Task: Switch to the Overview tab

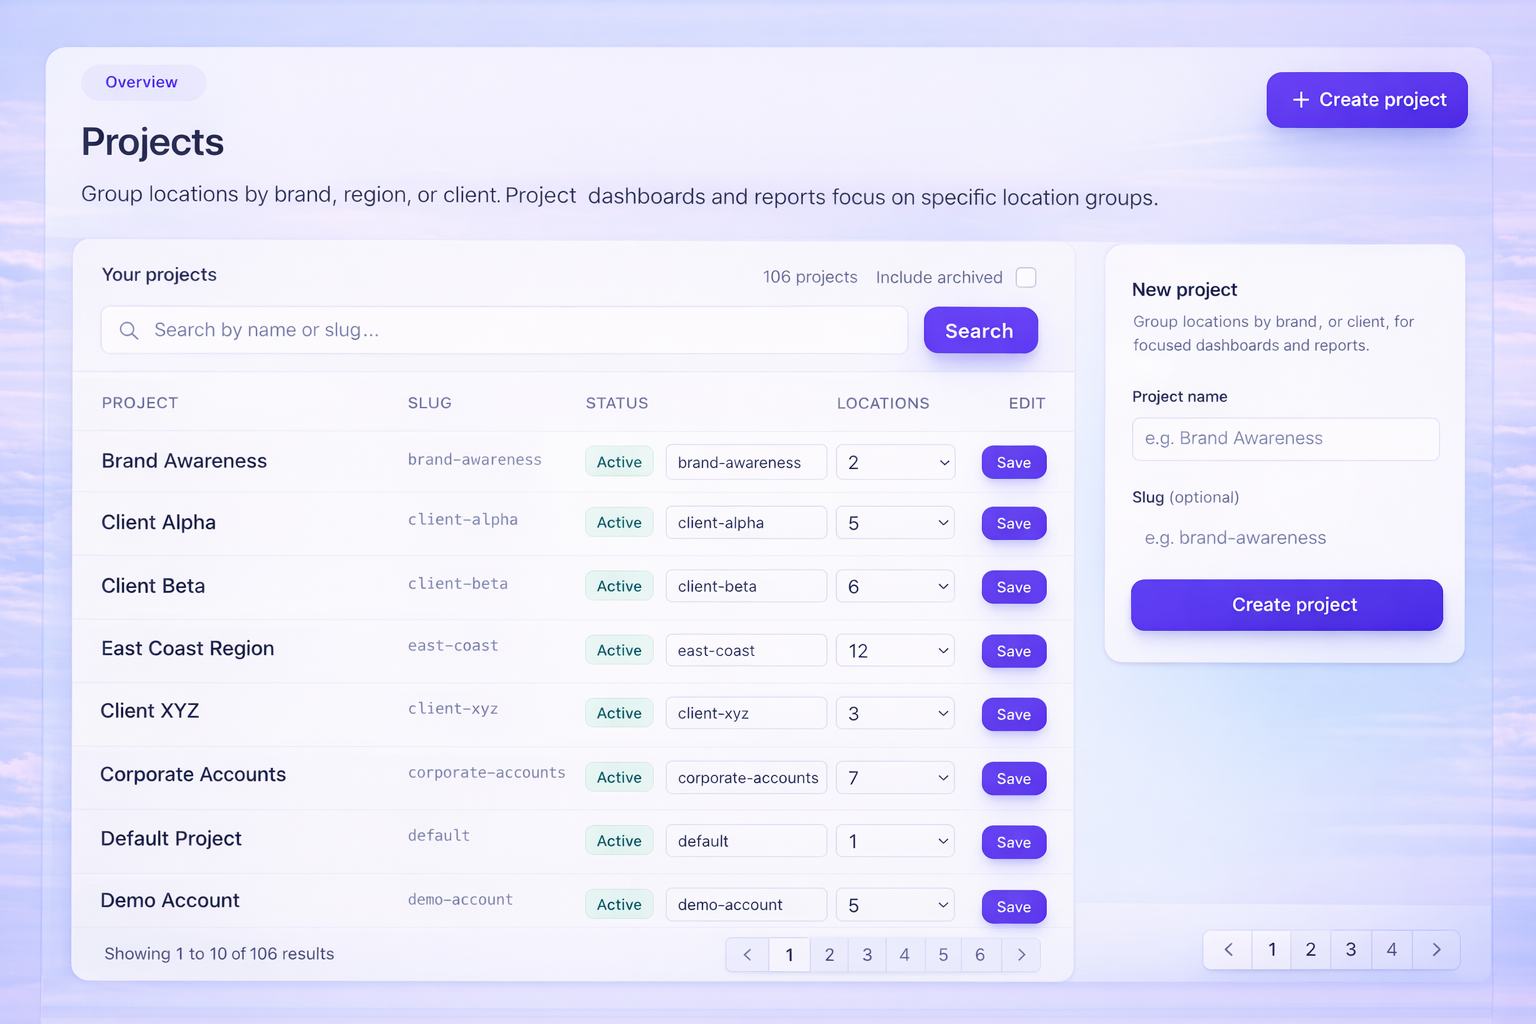Action: click(x=142, y=82)
